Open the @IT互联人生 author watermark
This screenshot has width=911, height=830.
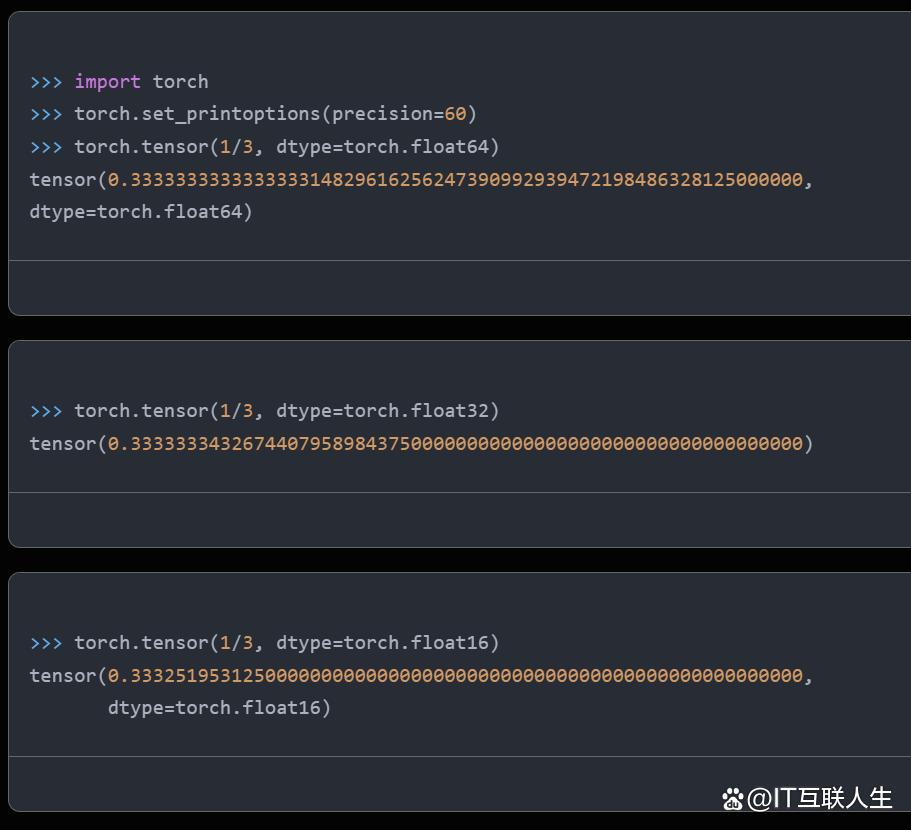coord(819,798)
